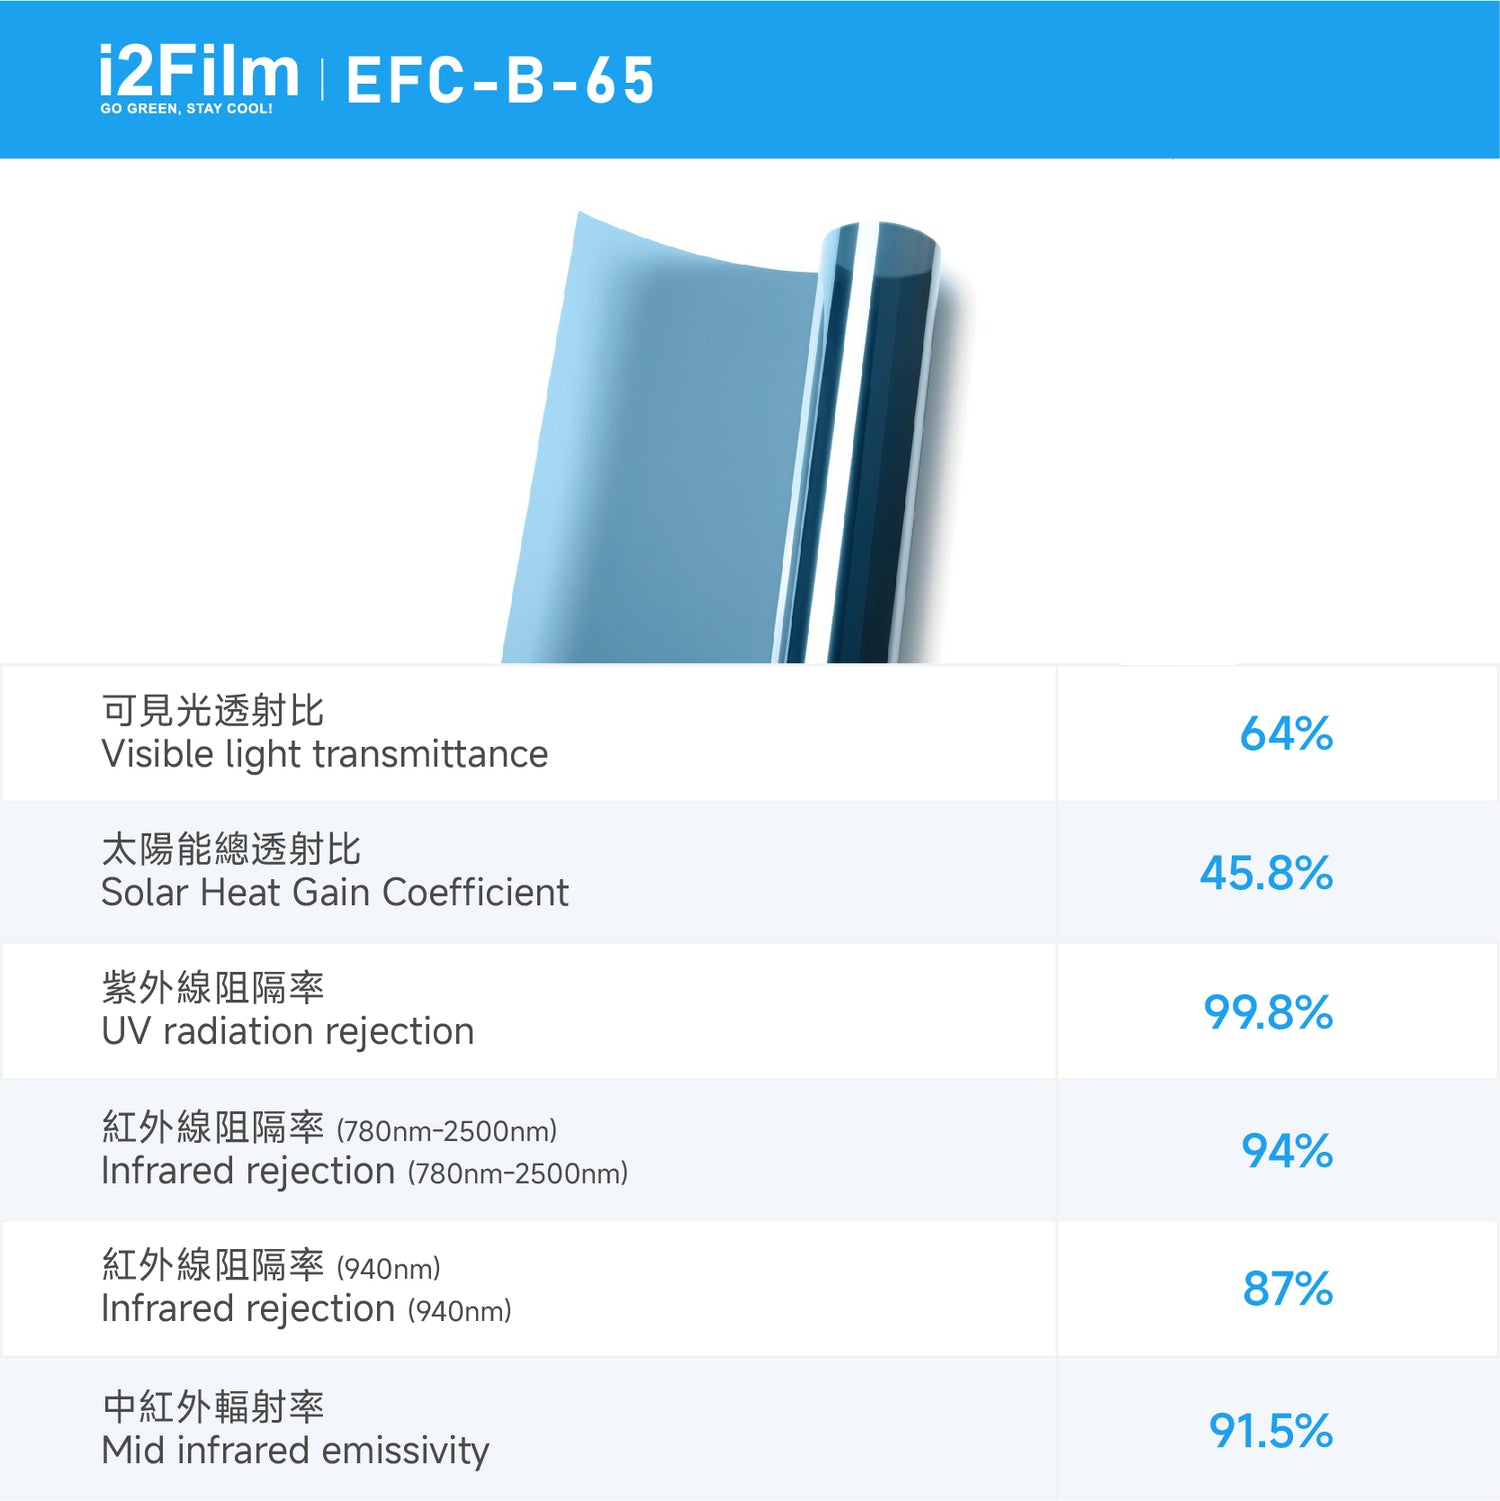This screenshot has height=1501, width=1500.
Task: Select the UV radiation rejection label
Action: 288,1031
